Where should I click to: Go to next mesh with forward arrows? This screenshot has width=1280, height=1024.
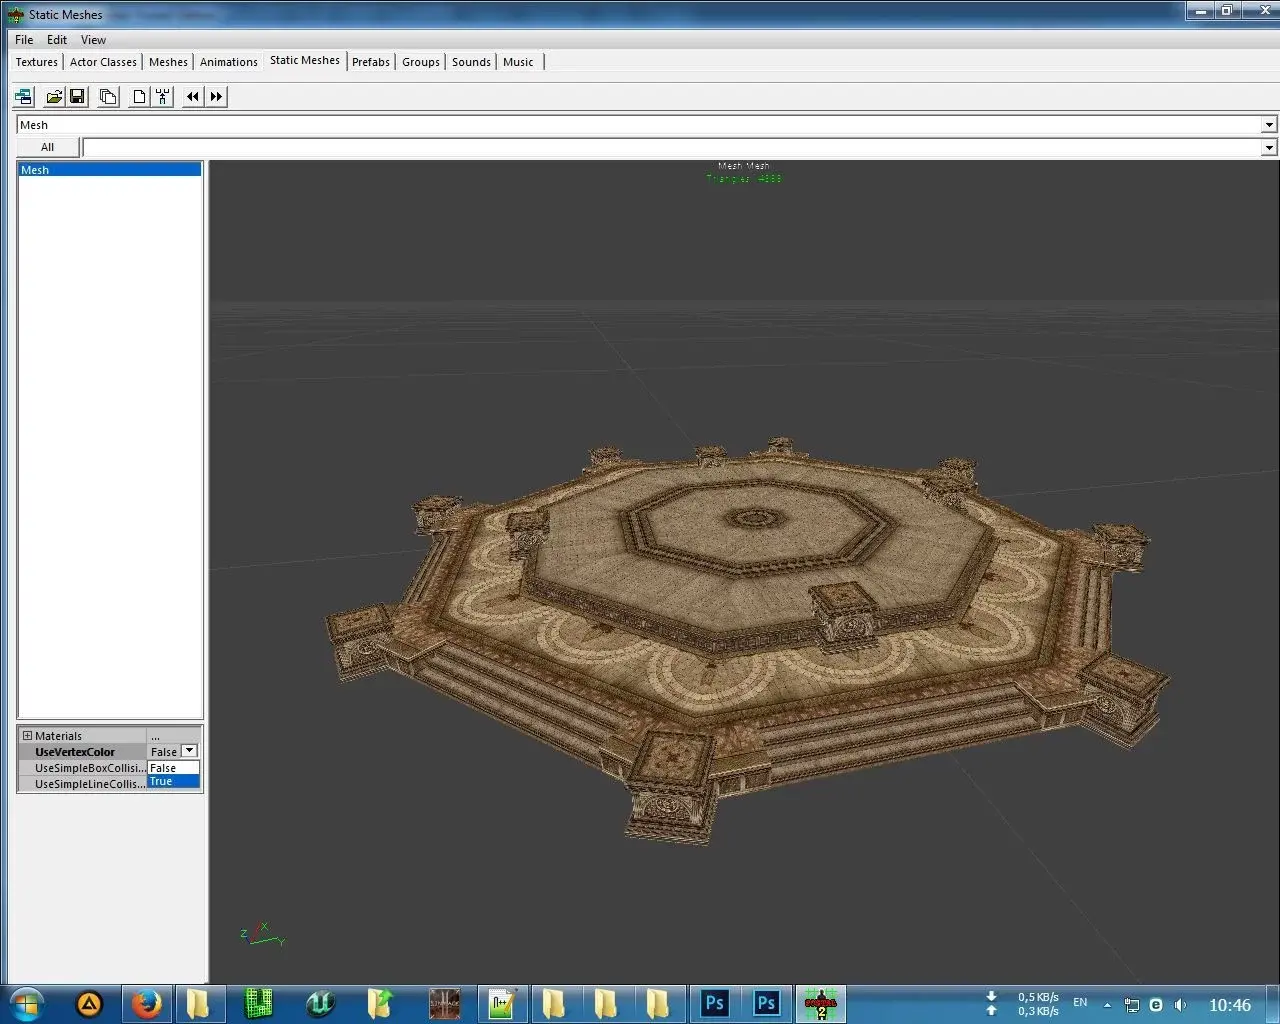pyautogui.click(x=216, y=96)
